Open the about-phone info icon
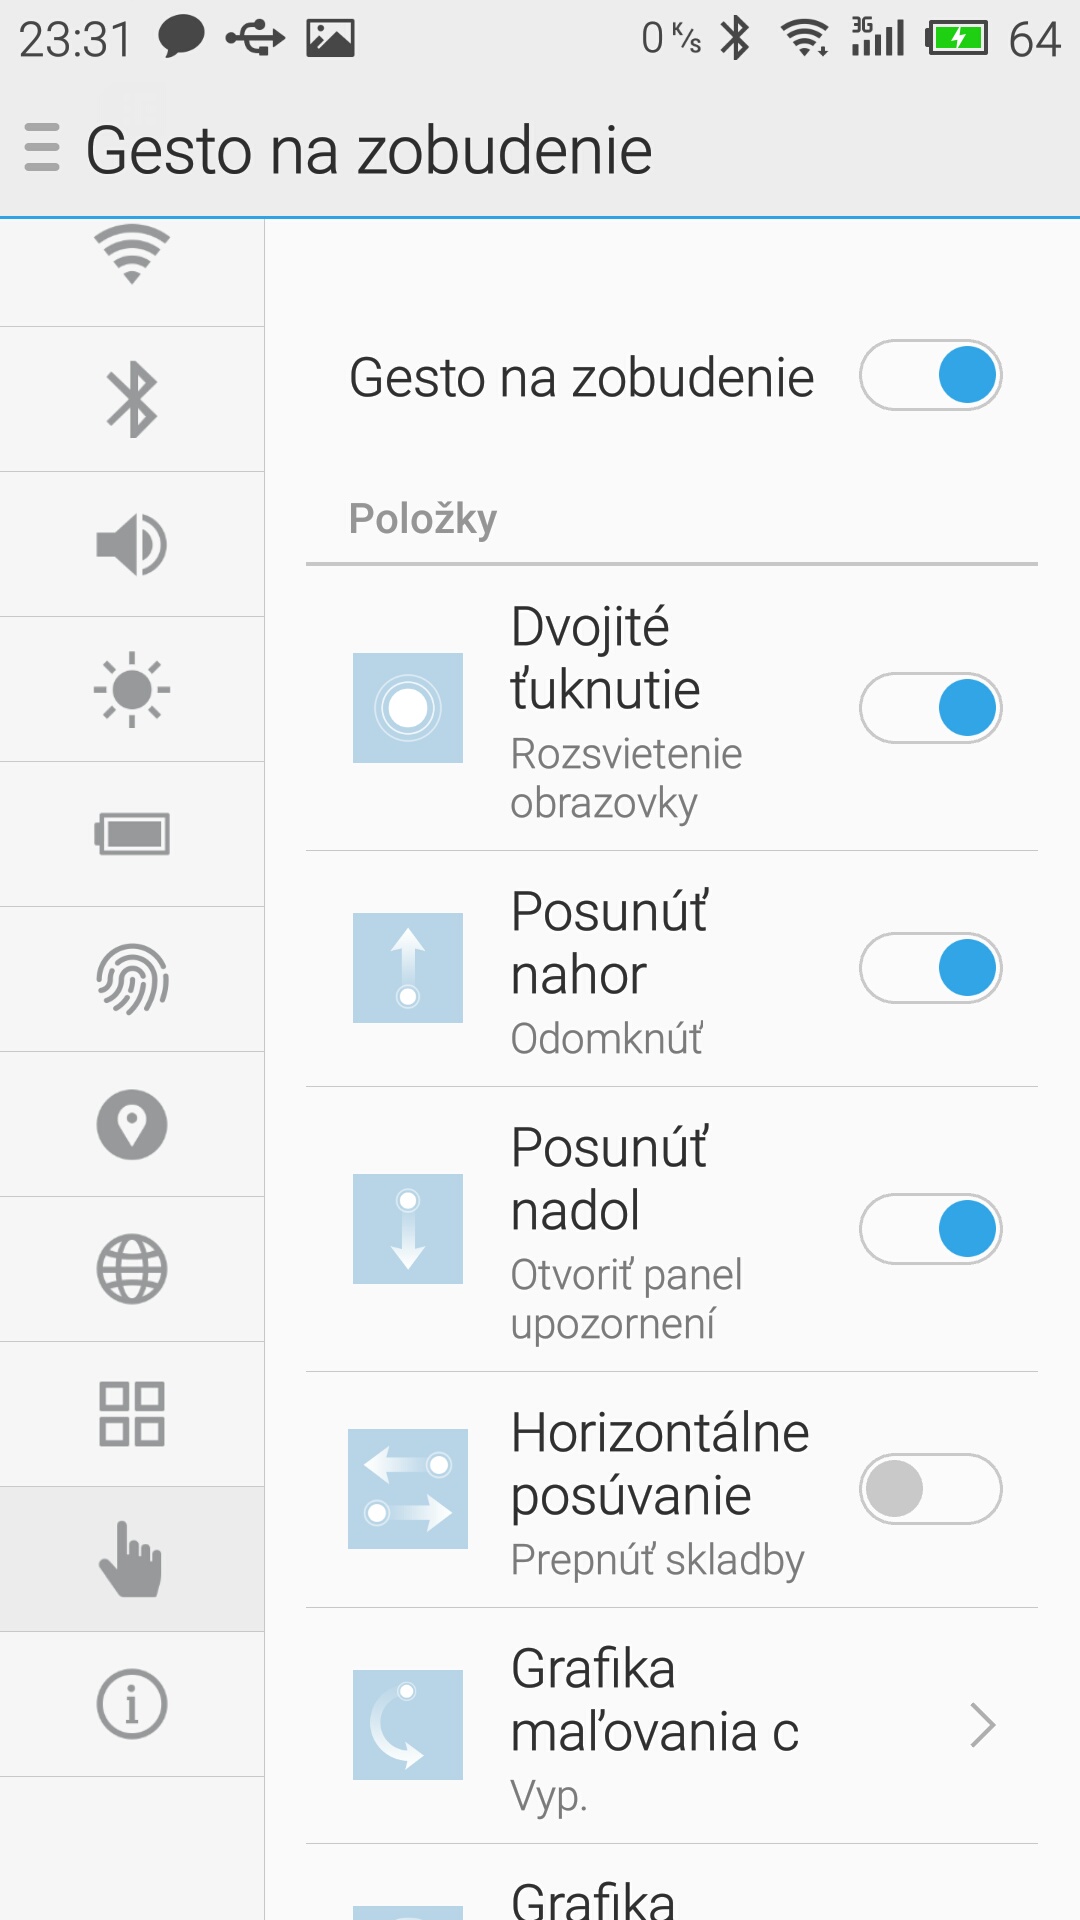This screenshot has height=1920, width=1080. point(132,1704)
